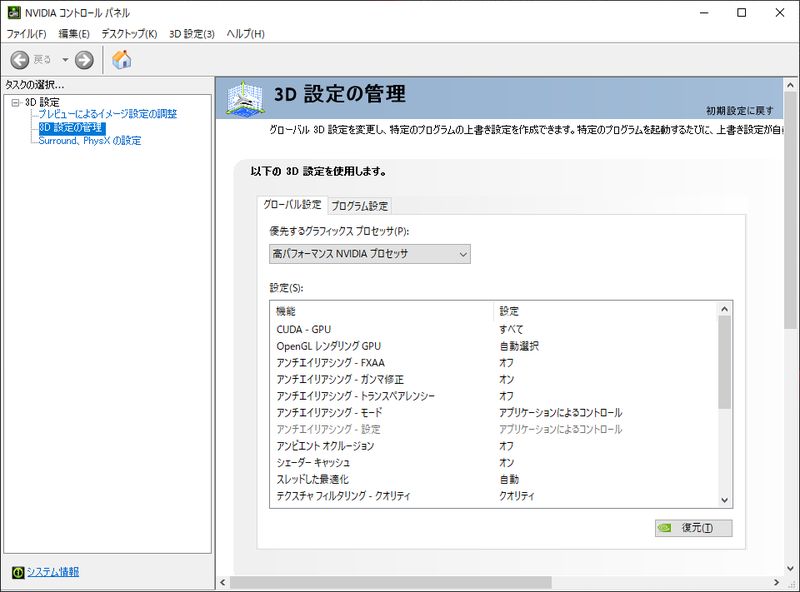Switch to the プログラム設定 tab
The height and width of the screenshot is (592, 800).
tap(360, 206)
